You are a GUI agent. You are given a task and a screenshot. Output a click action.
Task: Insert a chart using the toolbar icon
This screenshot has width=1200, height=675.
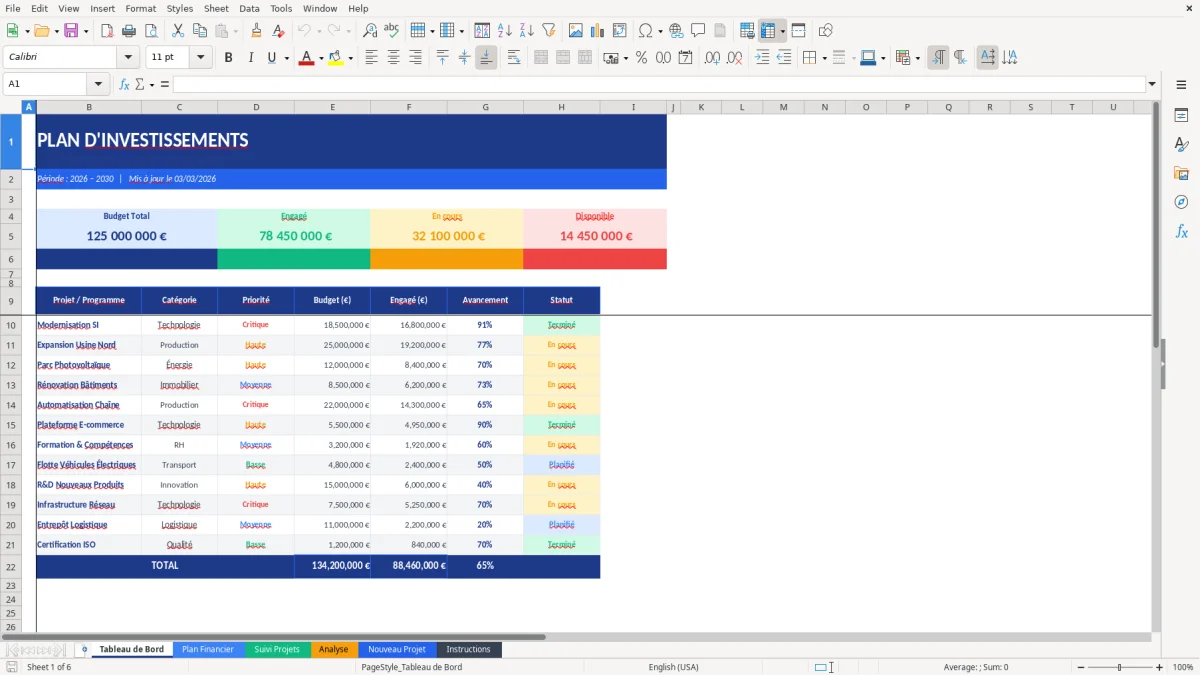click(596, 31)
